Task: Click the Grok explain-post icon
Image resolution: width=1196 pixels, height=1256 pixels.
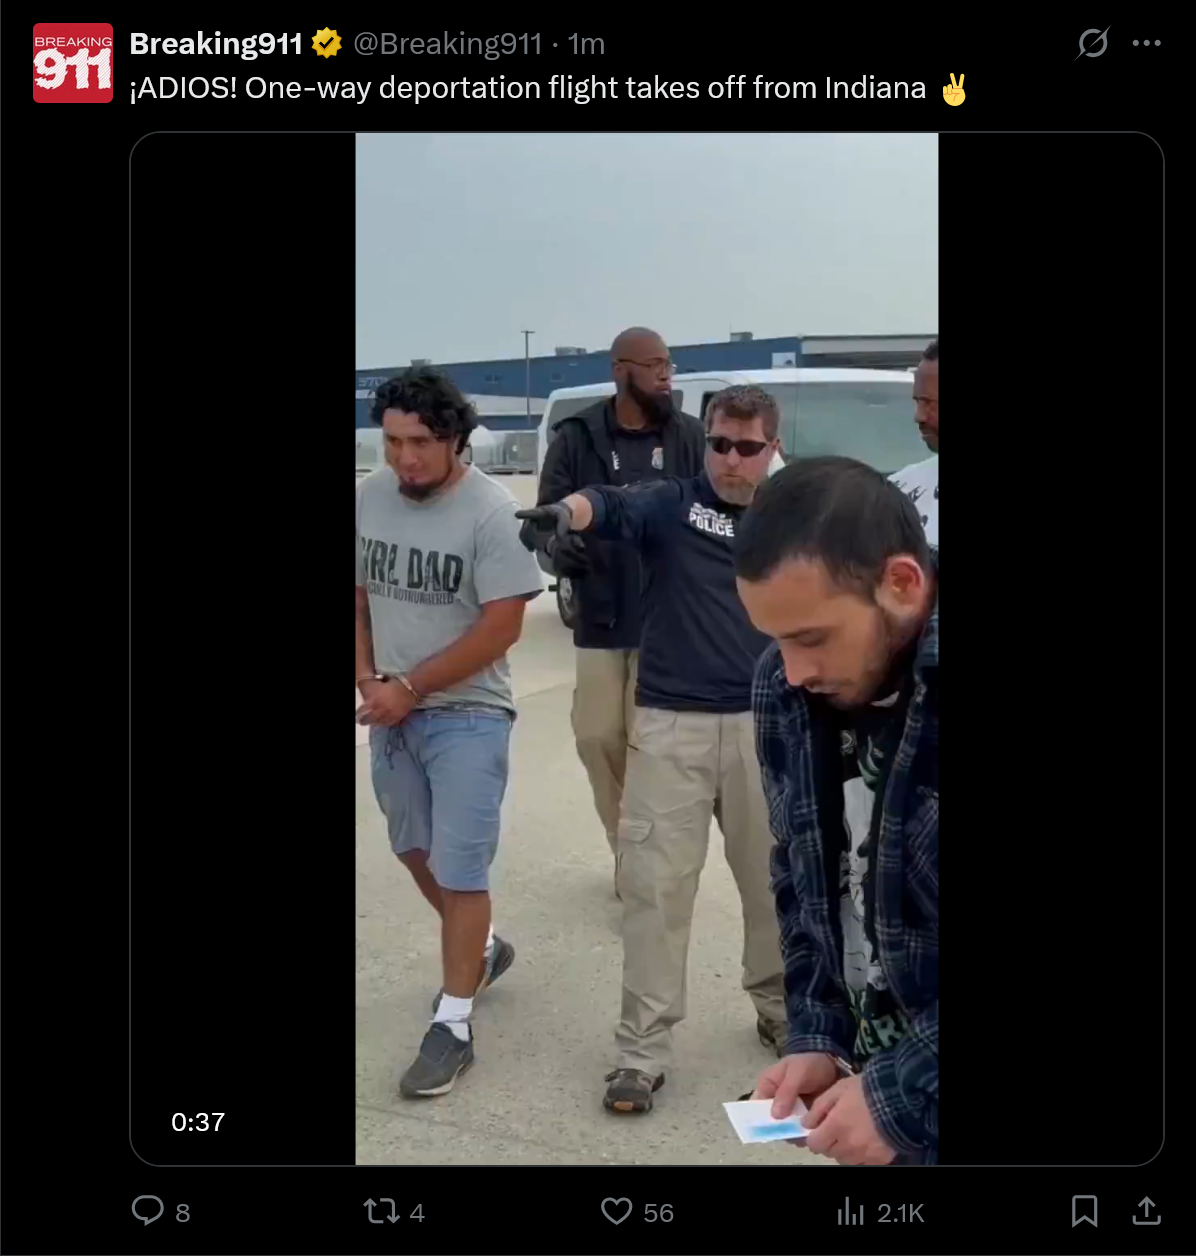Action: tap(1092, 43)
